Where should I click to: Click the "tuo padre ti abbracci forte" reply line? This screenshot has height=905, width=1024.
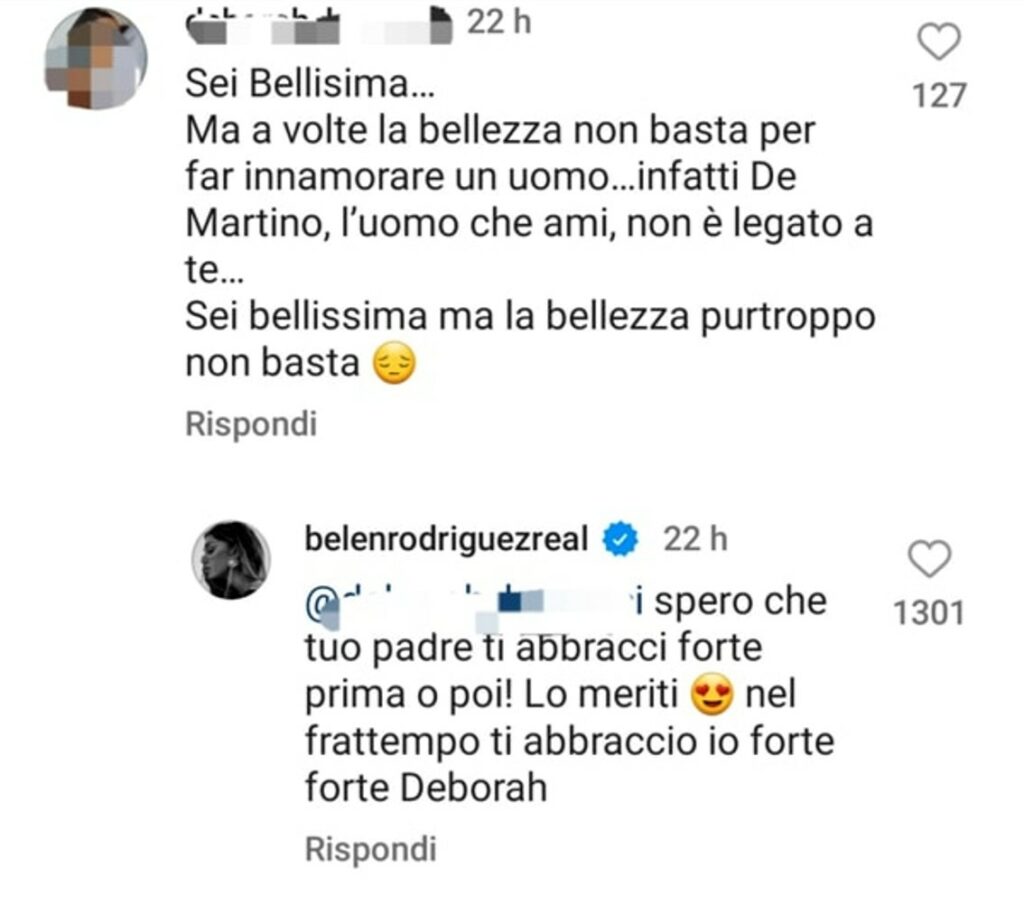(x=534, y=648)
